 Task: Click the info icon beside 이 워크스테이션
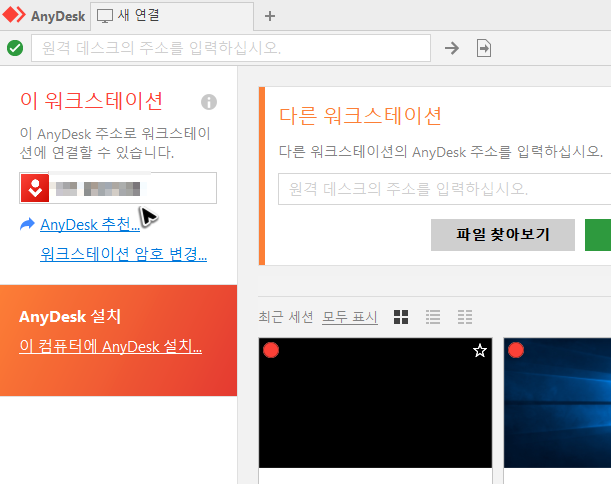(209, 102)
